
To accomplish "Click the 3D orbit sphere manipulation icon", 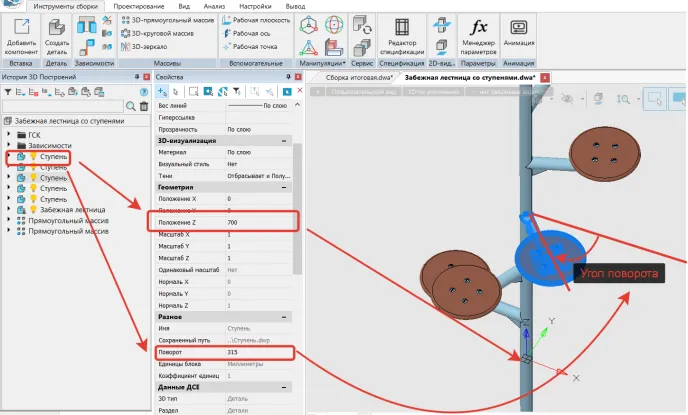I will [334, 25].
